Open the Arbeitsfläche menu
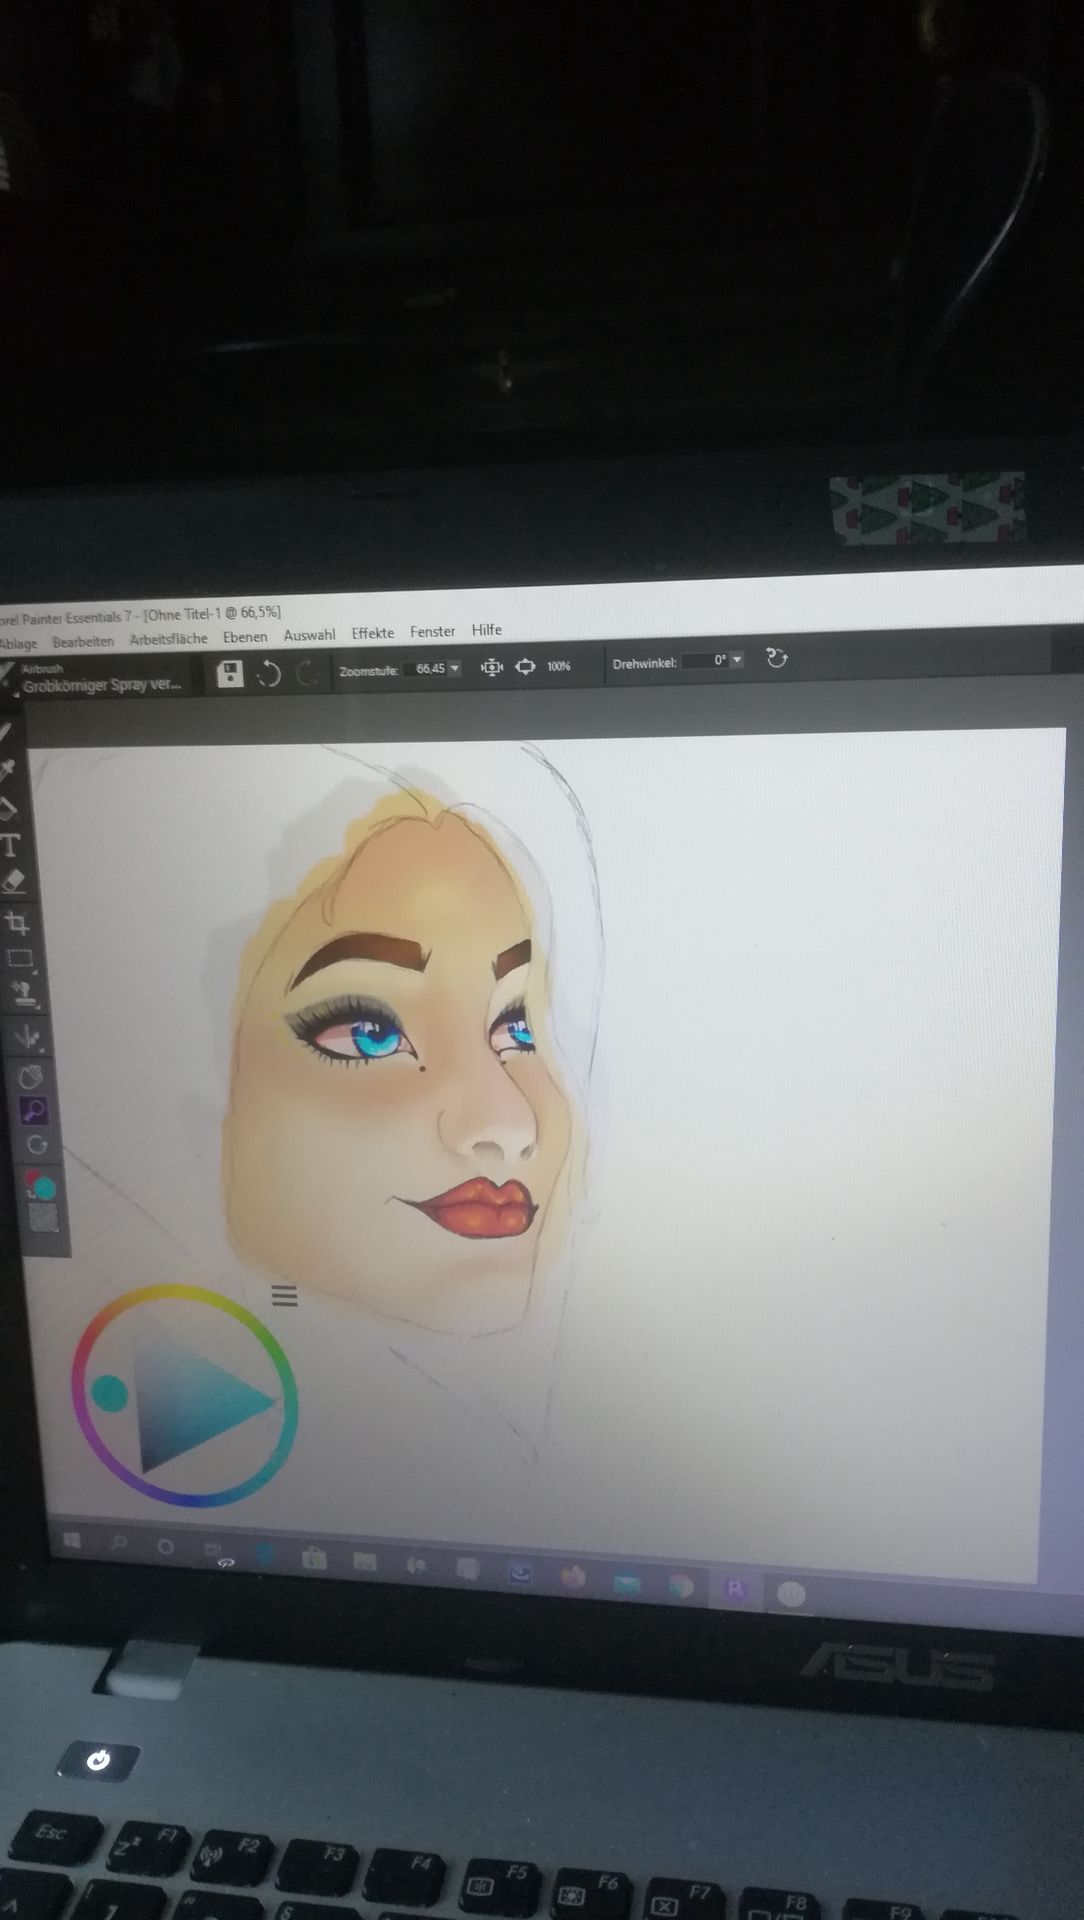Viewport: 1084px width, 1920px height. point(168,638)
